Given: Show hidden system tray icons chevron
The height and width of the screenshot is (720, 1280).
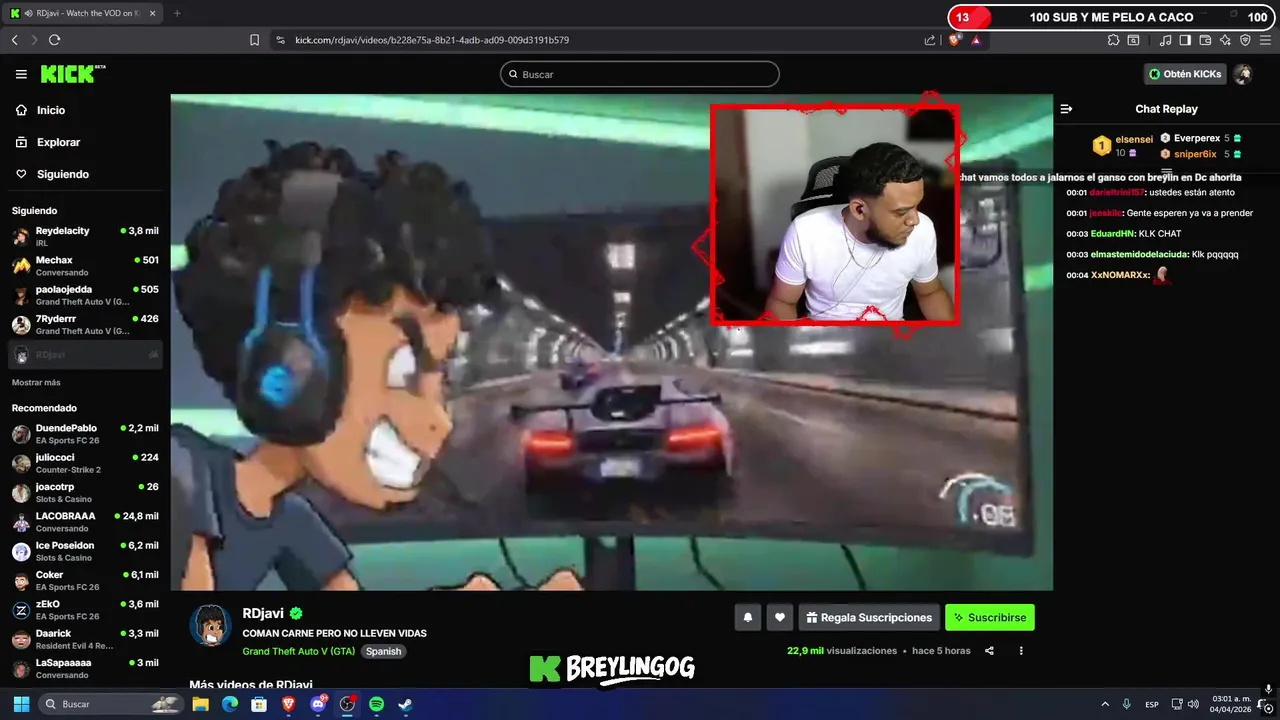Looking at the screenshot, I should (1105, 704).
